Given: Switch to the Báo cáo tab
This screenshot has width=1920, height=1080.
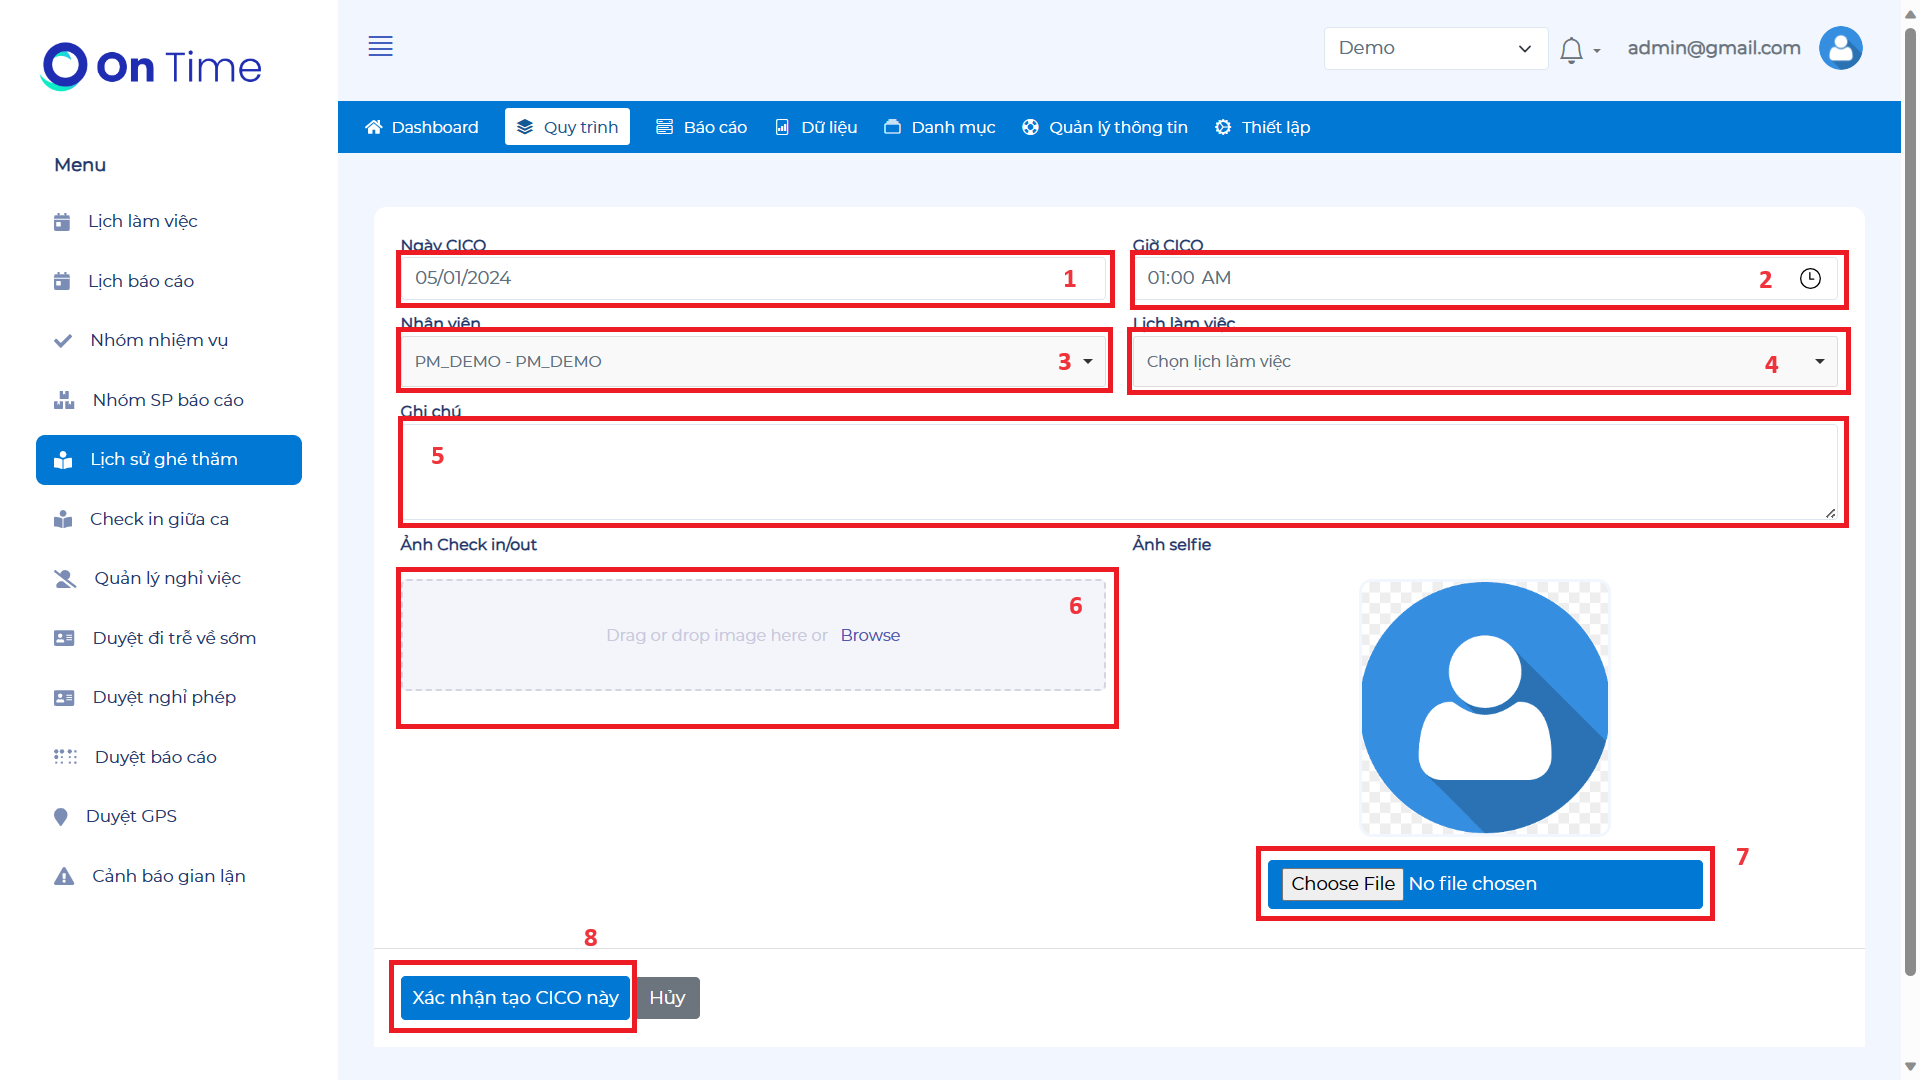Looking at the screenshot, I should [x=702, y=127].
